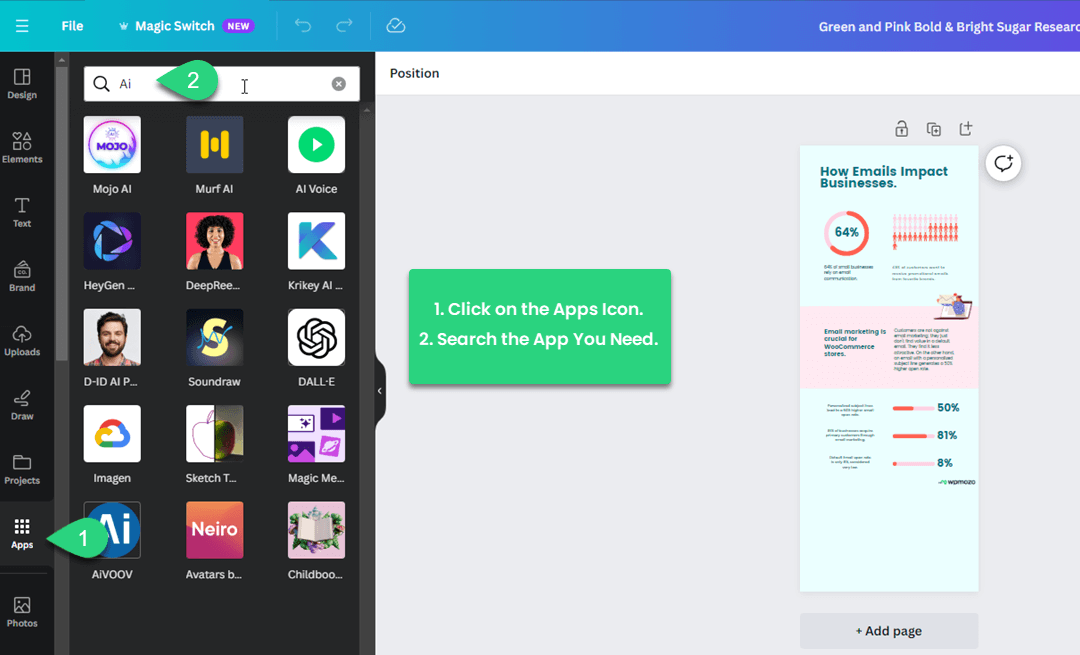Open the hamburger main menu
The image size is (1080, 655).
(x=22, y=26)
